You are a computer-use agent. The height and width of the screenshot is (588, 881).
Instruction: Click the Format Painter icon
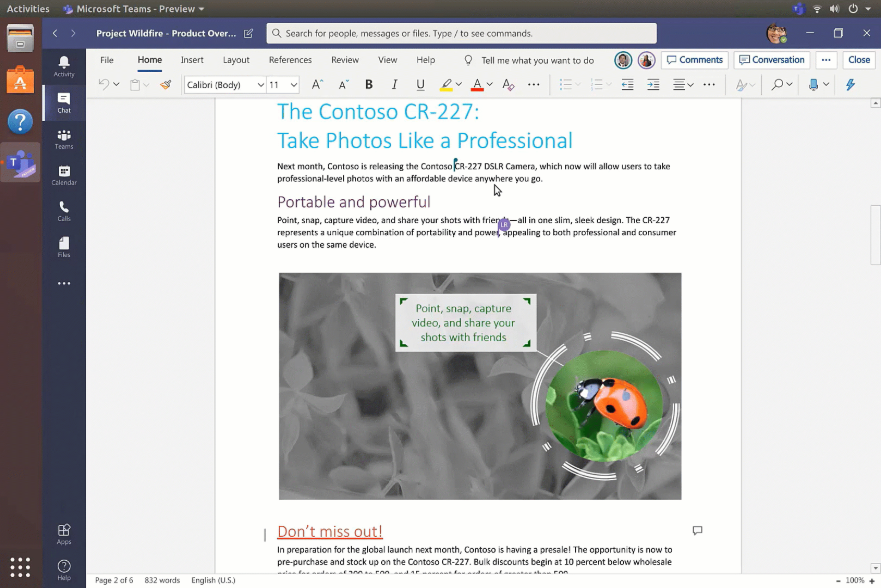pyautogui.click(x=166, y=85)
